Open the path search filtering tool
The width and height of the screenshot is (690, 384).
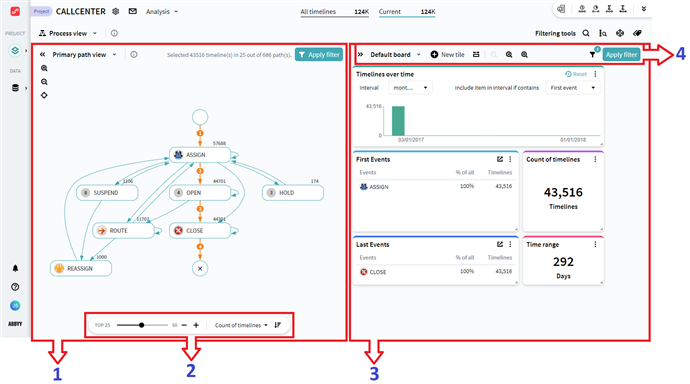click(603, 33)
